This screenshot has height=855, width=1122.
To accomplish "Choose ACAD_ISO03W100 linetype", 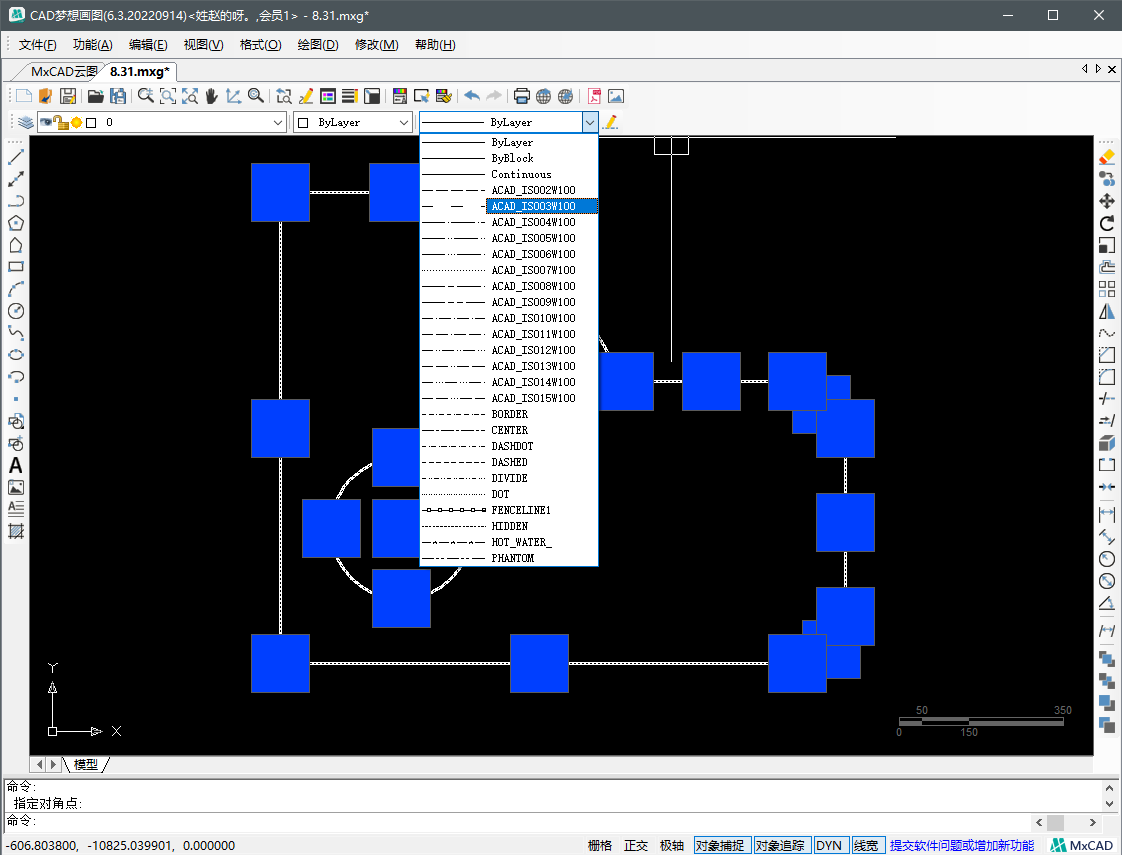I will [x=509, y=206].
